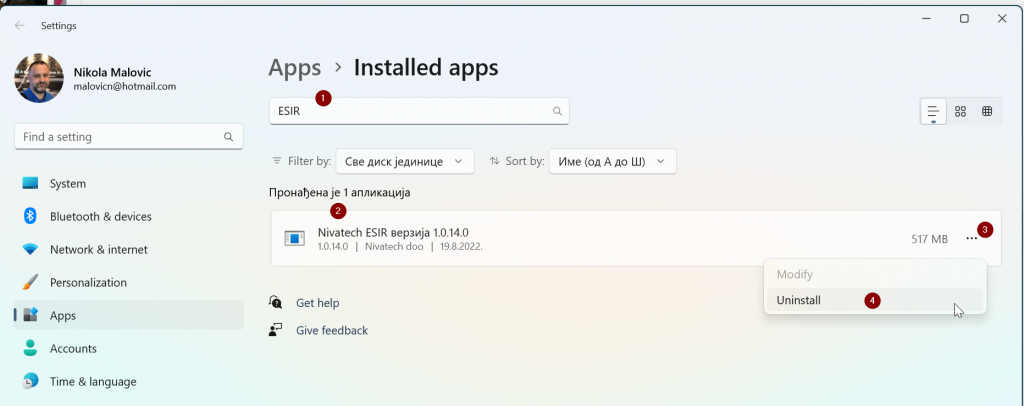Click the System monitor icon in sidebar
This screenshot has width=1024, height=406.
tap(30, 183)
